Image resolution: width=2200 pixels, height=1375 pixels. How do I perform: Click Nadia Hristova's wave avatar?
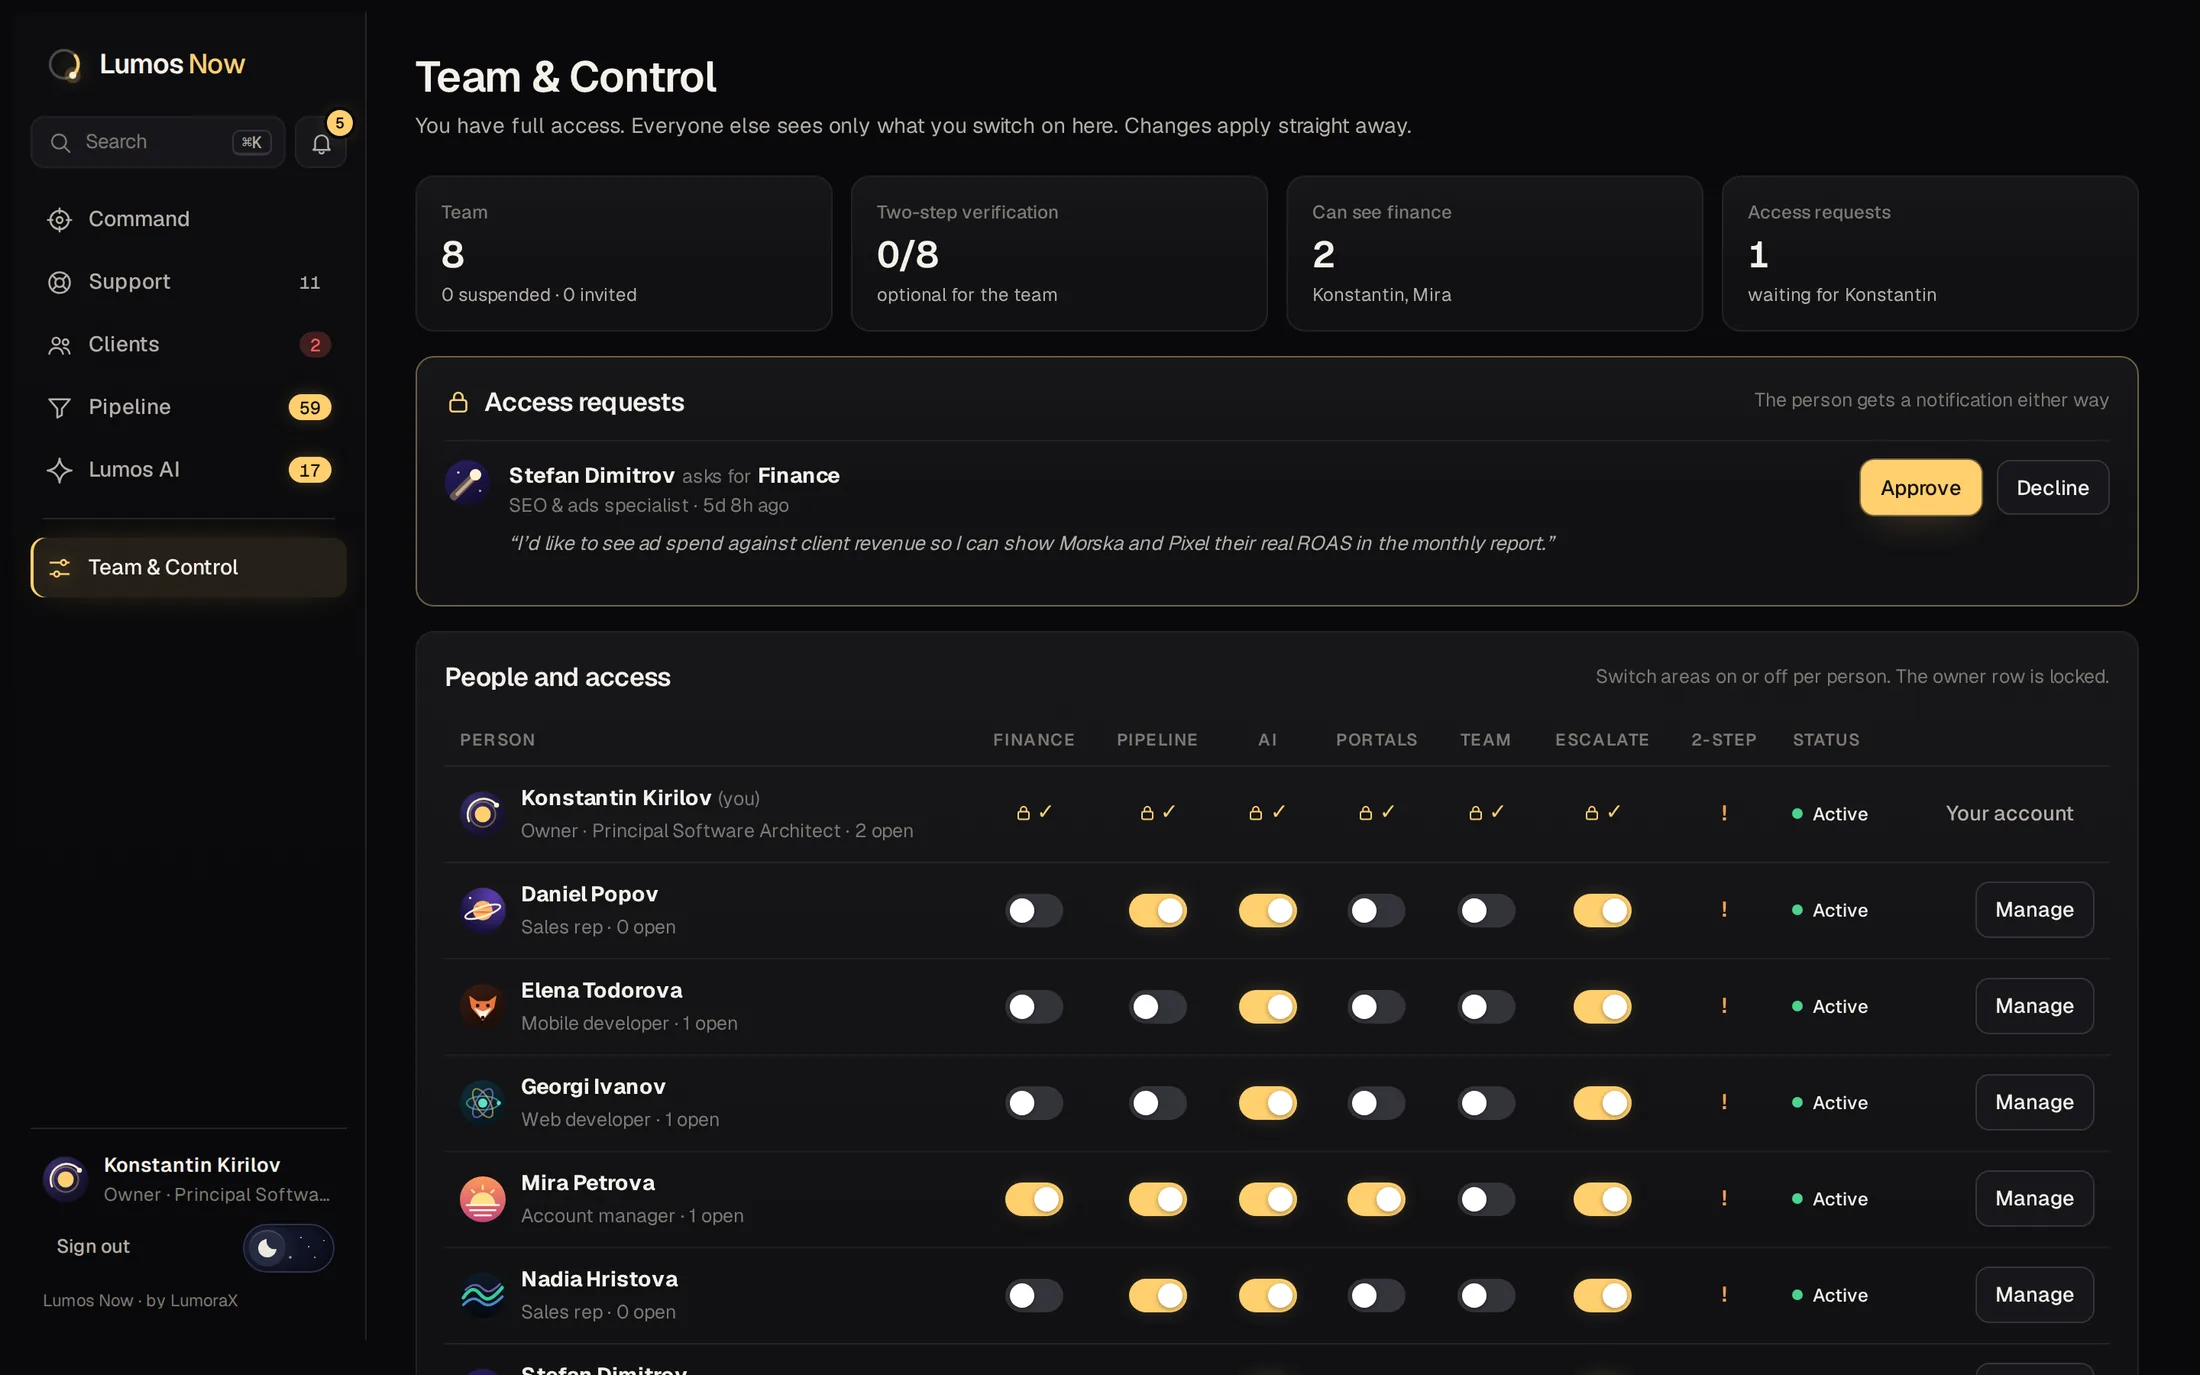tap(482, 1295)
